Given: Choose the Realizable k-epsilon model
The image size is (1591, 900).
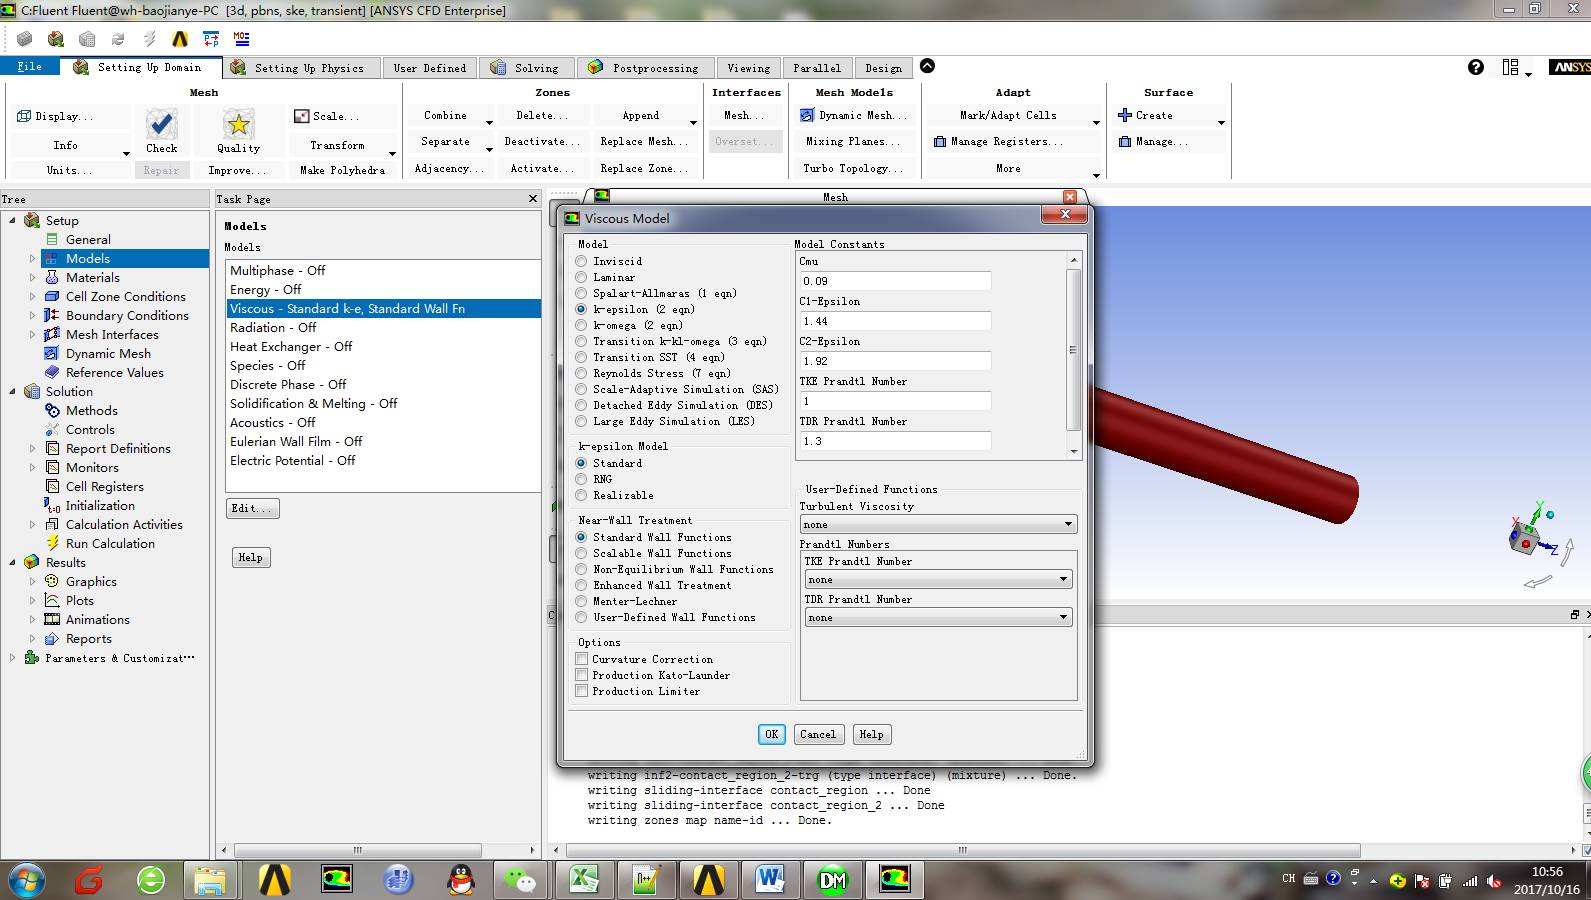Looking at the screenshot, I should point(581,495).
